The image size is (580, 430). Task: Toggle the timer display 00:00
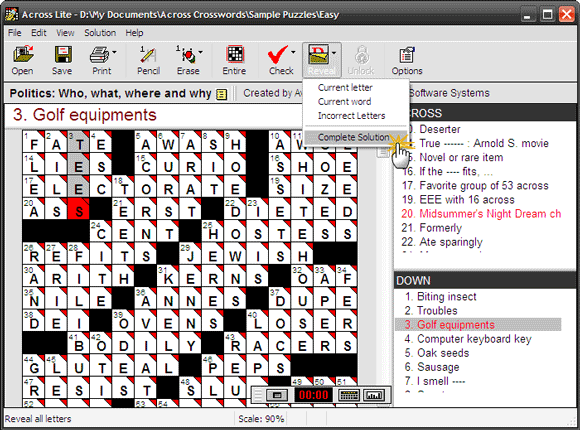313,395
